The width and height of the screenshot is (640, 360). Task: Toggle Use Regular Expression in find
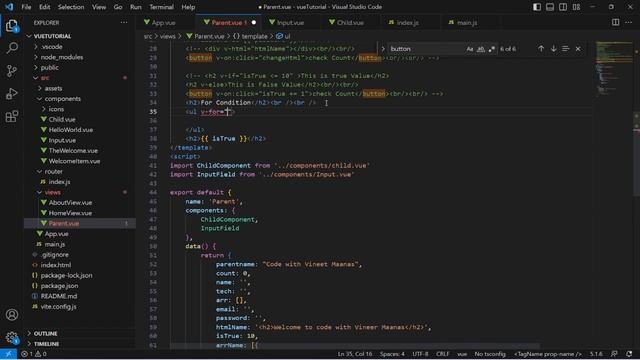(x=492, y=49)
